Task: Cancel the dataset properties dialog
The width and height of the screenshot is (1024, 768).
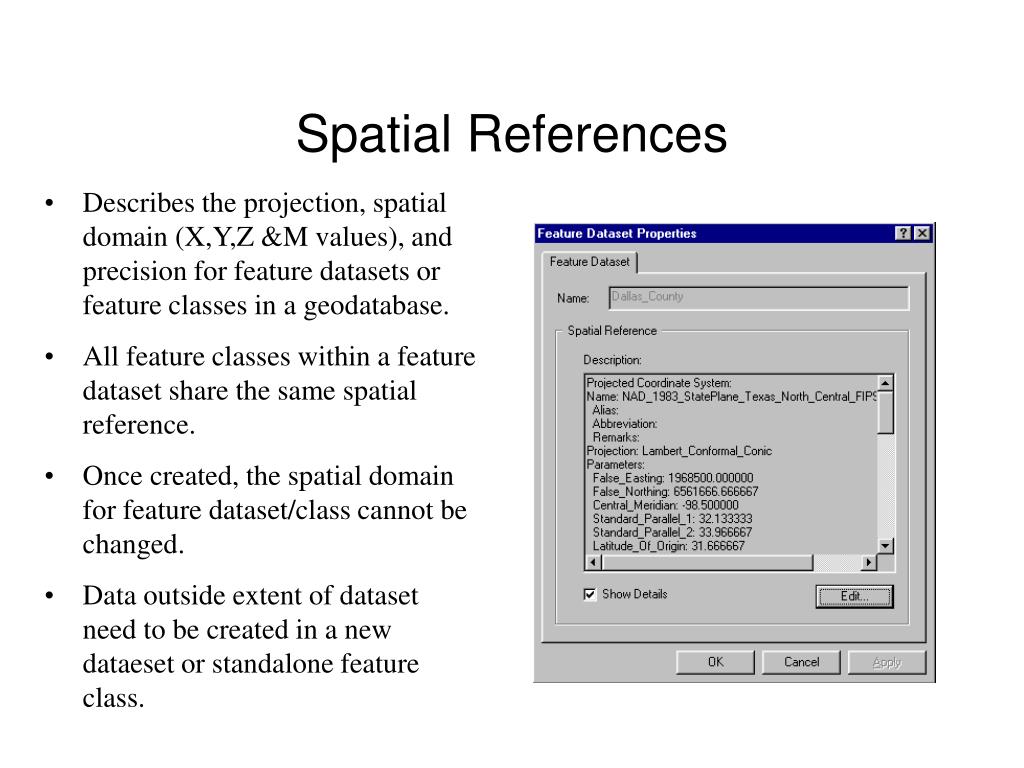Action: 801,662
